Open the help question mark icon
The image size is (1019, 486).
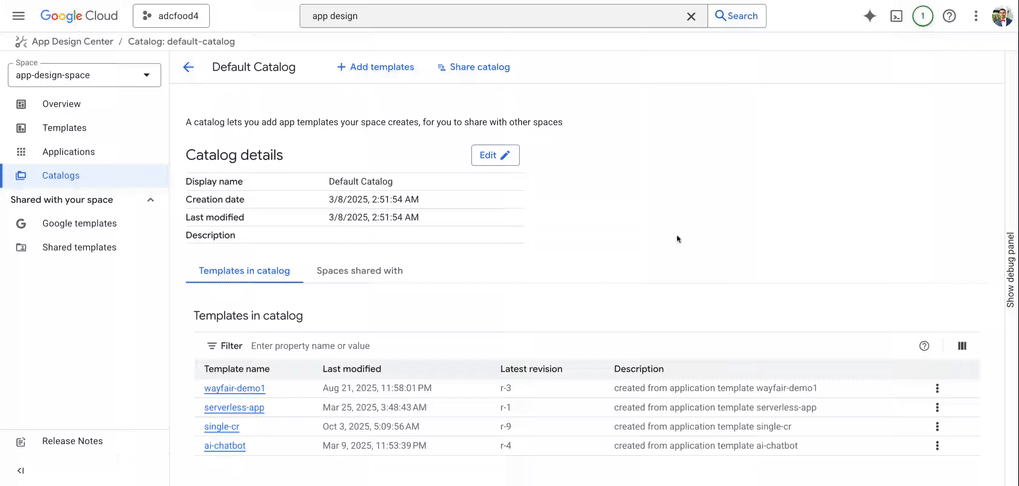tap(949, 16)
